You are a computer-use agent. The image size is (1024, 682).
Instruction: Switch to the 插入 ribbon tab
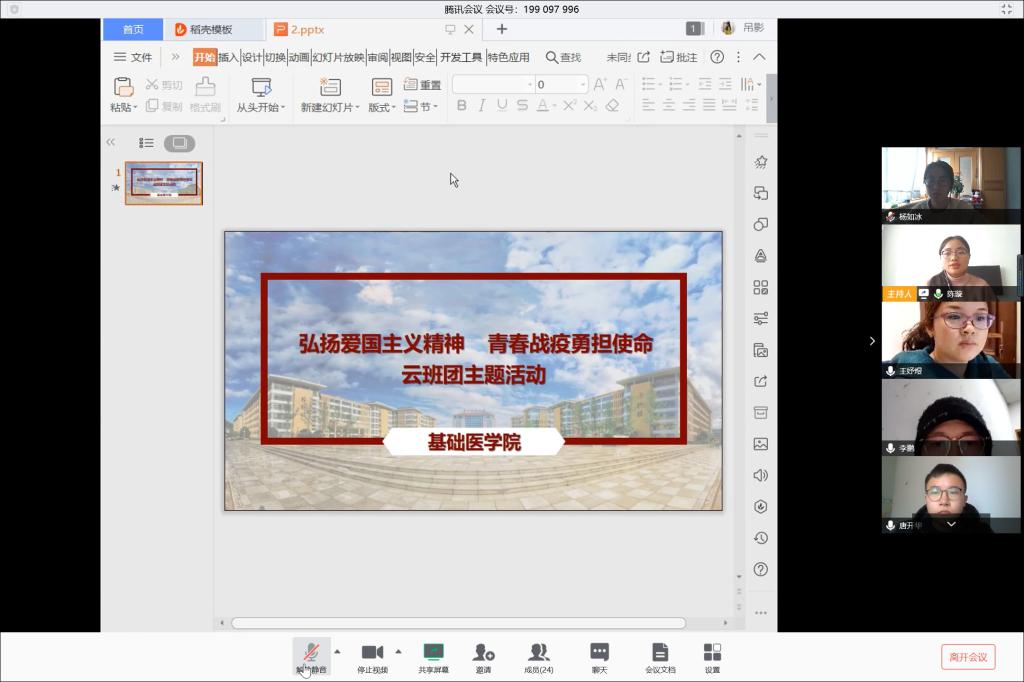[x=228, y=57]
